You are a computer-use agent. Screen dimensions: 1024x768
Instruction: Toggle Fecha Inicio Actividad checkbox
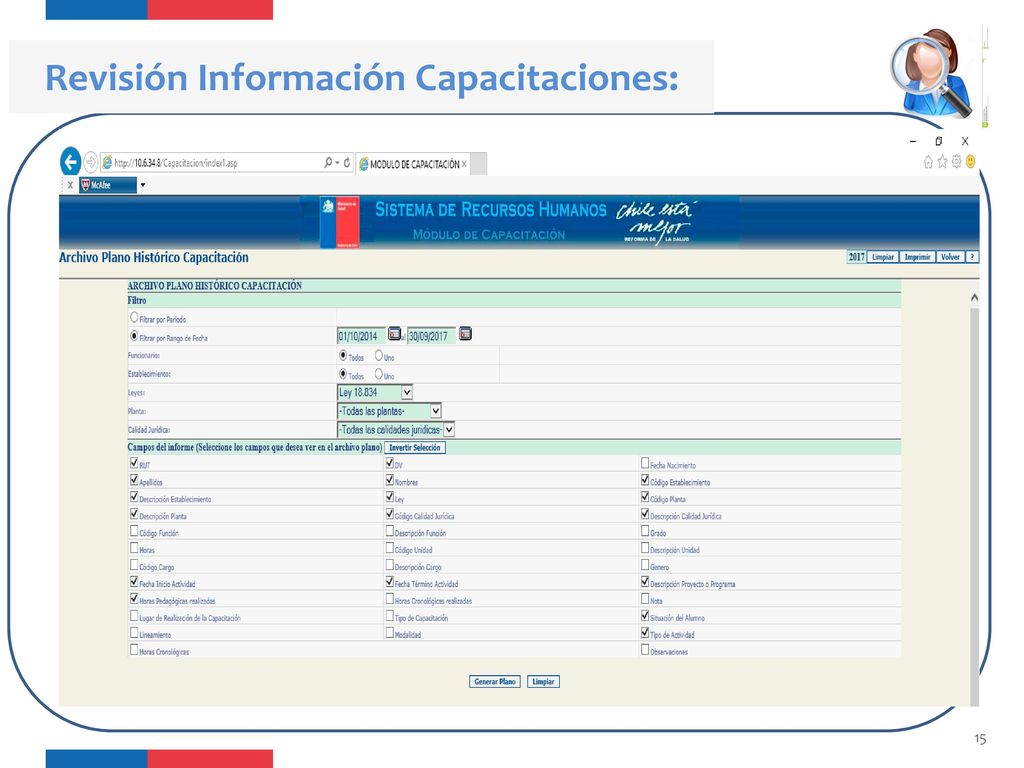tap(134, 582)
